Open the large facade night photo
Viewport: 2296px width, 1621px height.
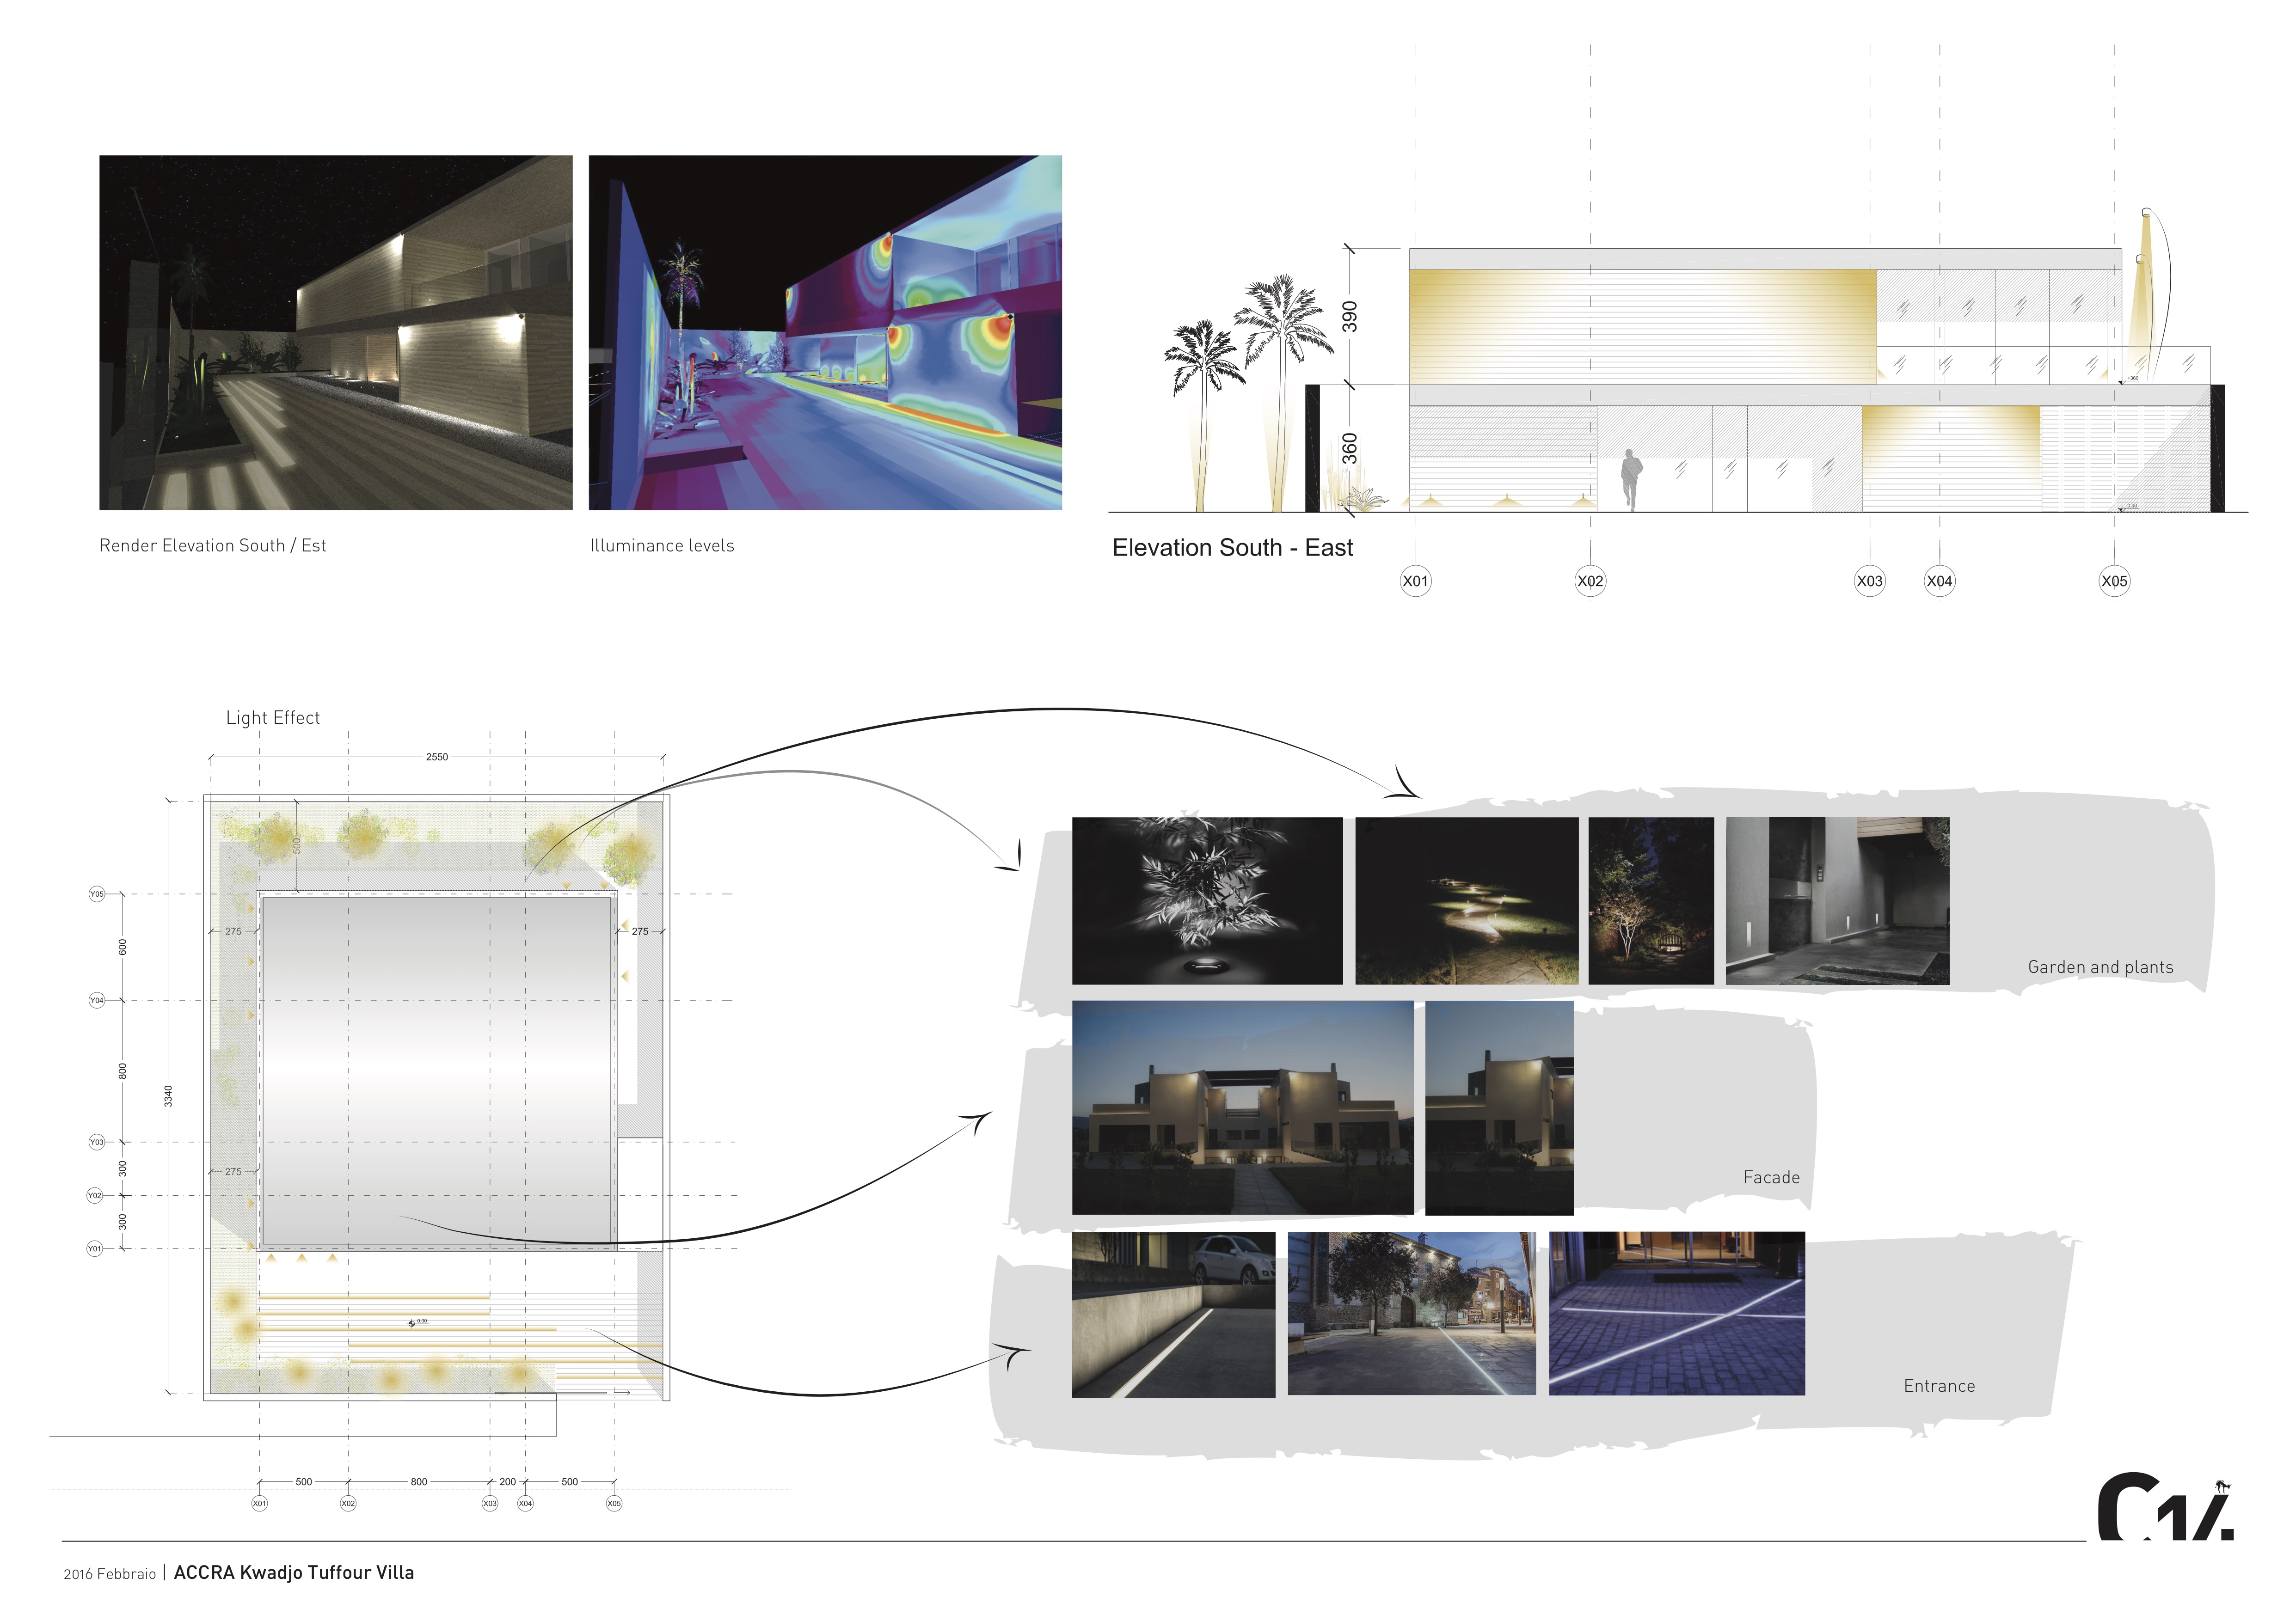pyautogui.click(x=1243, y=1108)
